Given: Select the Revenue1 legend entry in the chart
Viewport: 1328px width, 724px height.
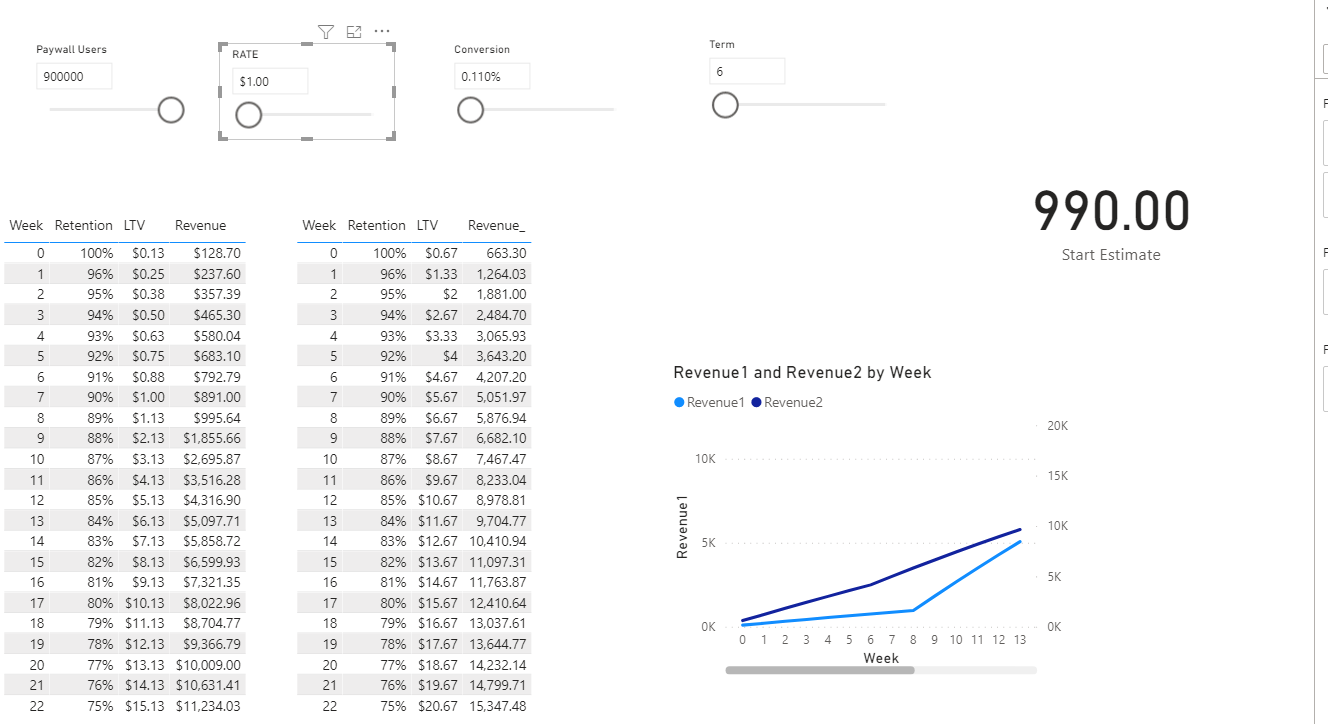Looking at the screenshot, I should [x=710, y=402].
